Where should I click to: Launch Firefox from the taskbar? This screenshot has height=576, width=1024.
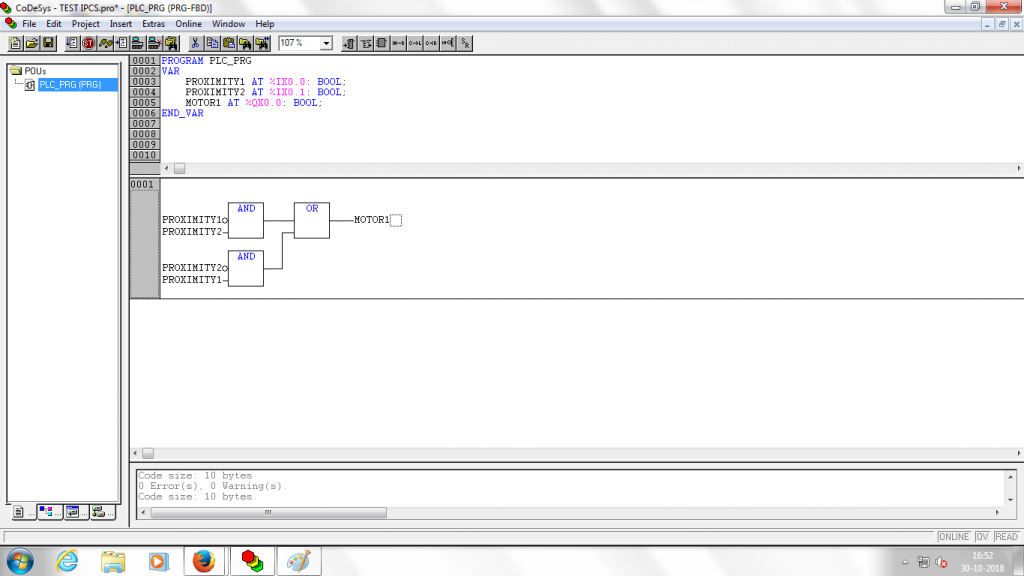(205, 561)
